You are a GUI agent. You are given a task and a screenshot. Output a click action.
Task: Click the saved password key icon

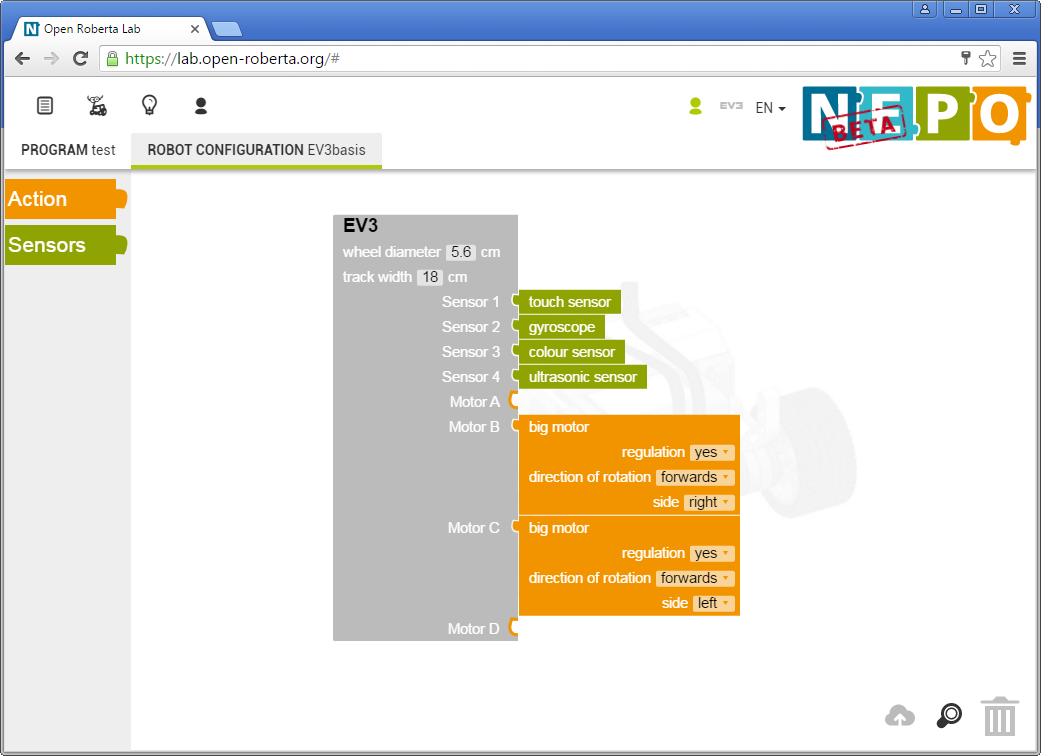(966, 58)
